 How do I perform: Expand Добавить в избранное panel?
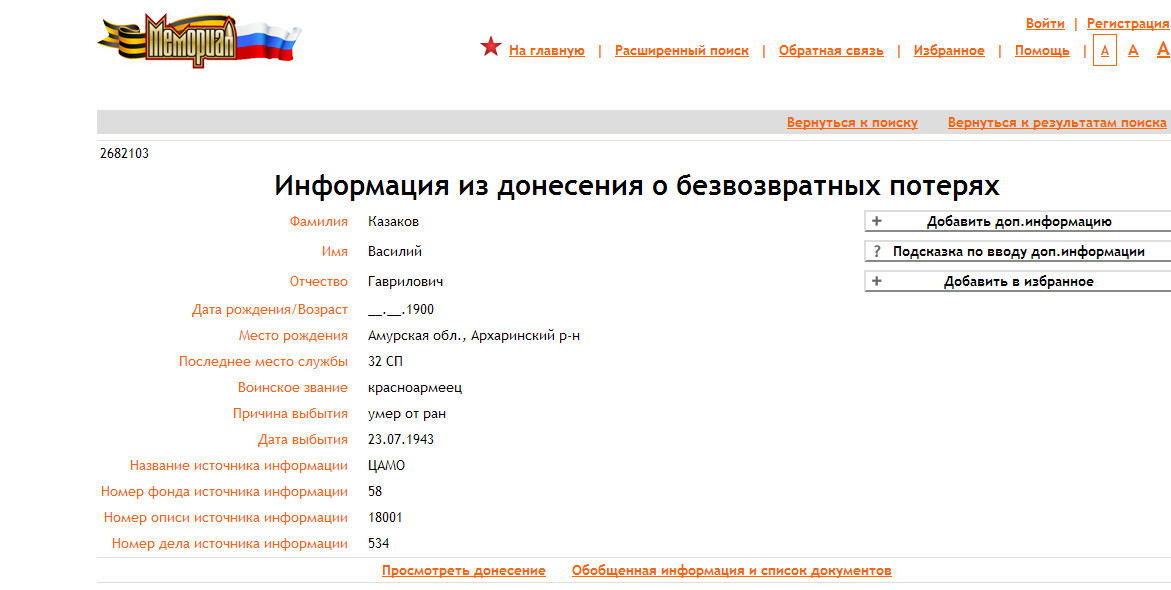[x=1018, y=282]
